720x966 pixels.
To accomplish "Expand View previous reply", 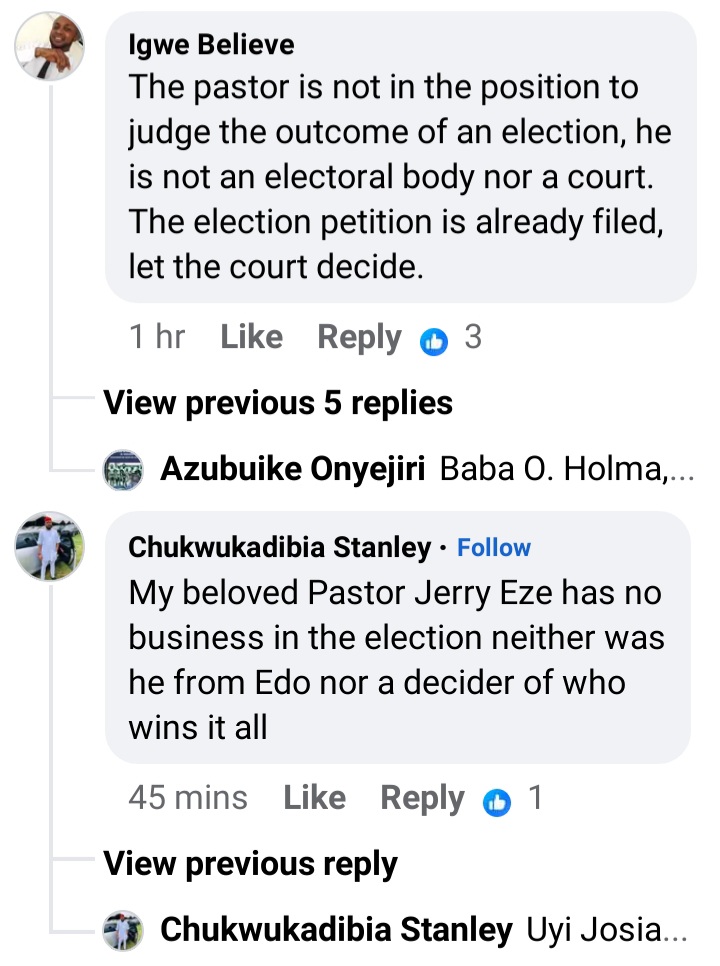I will click(250, 864).
